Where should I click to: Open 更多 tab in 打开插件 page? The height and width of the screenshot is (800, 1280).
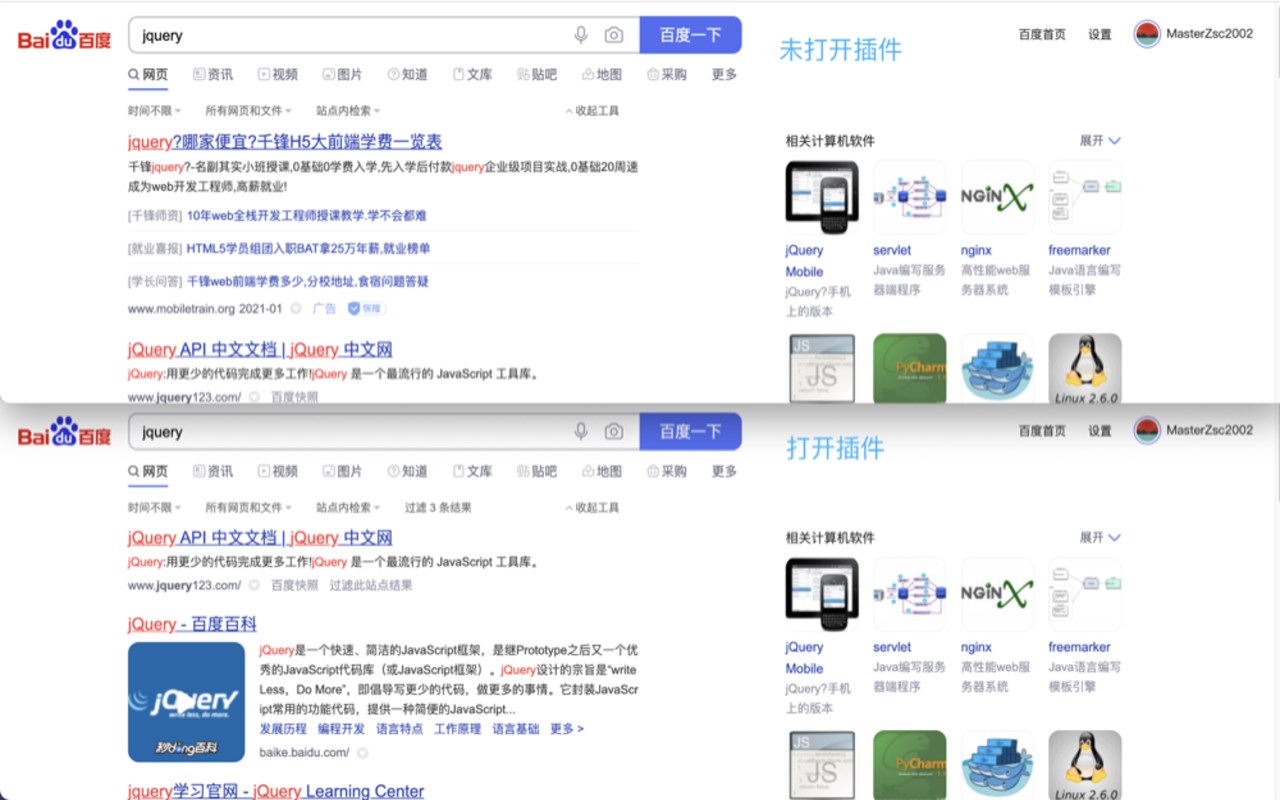pos(724,471)
